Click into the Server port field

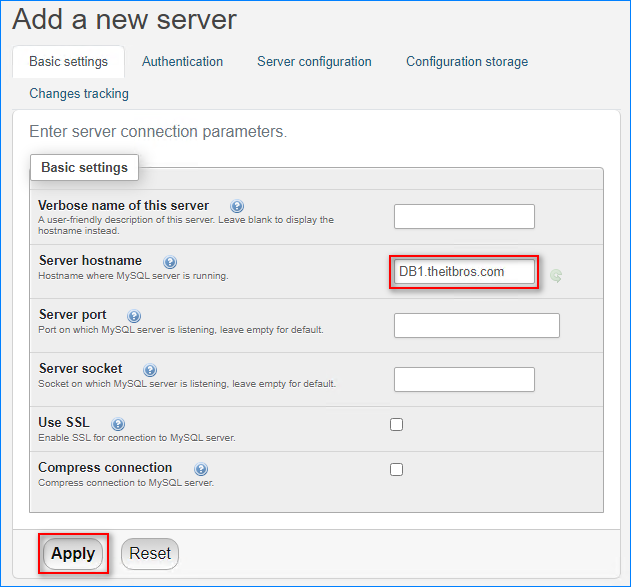[476, 325]
